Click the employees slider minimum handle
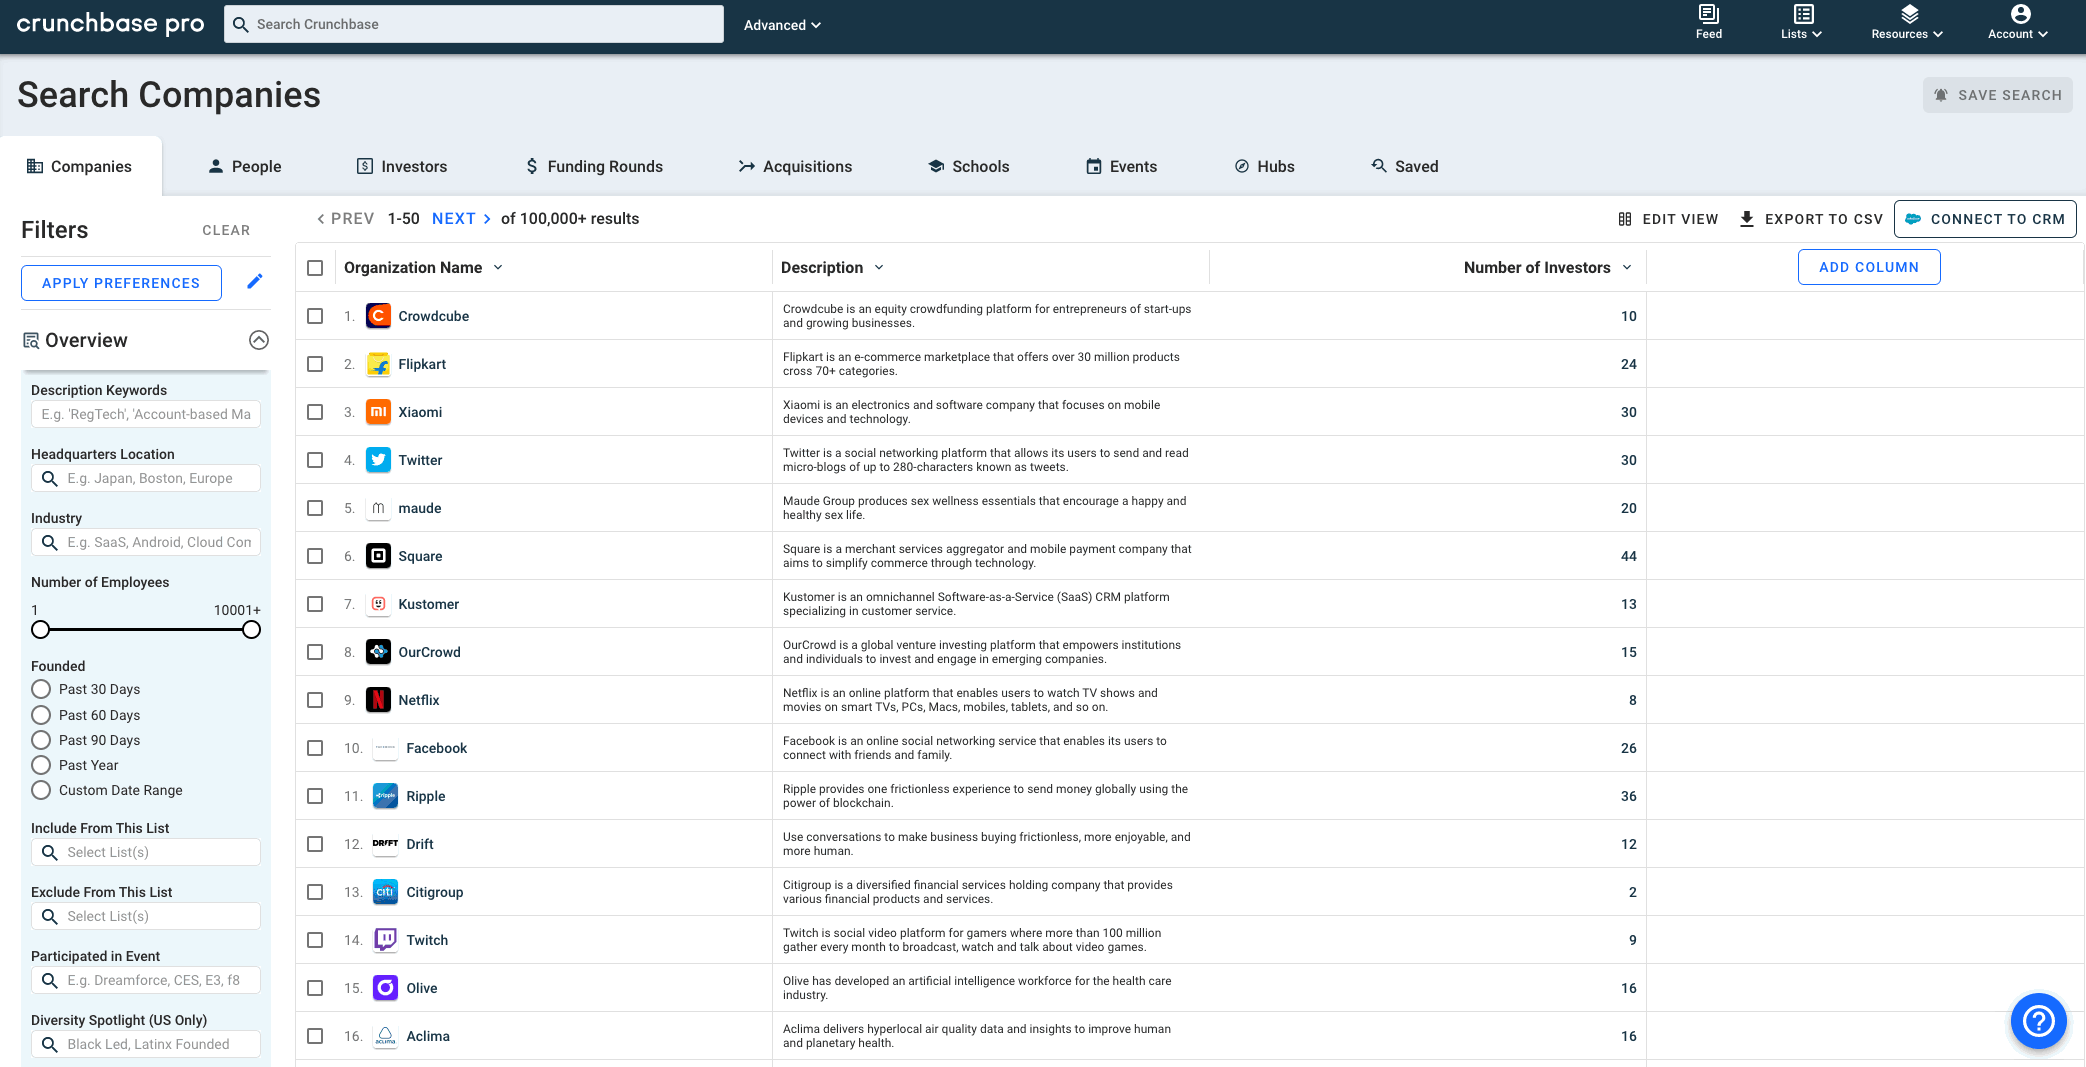 pos(40,630)
